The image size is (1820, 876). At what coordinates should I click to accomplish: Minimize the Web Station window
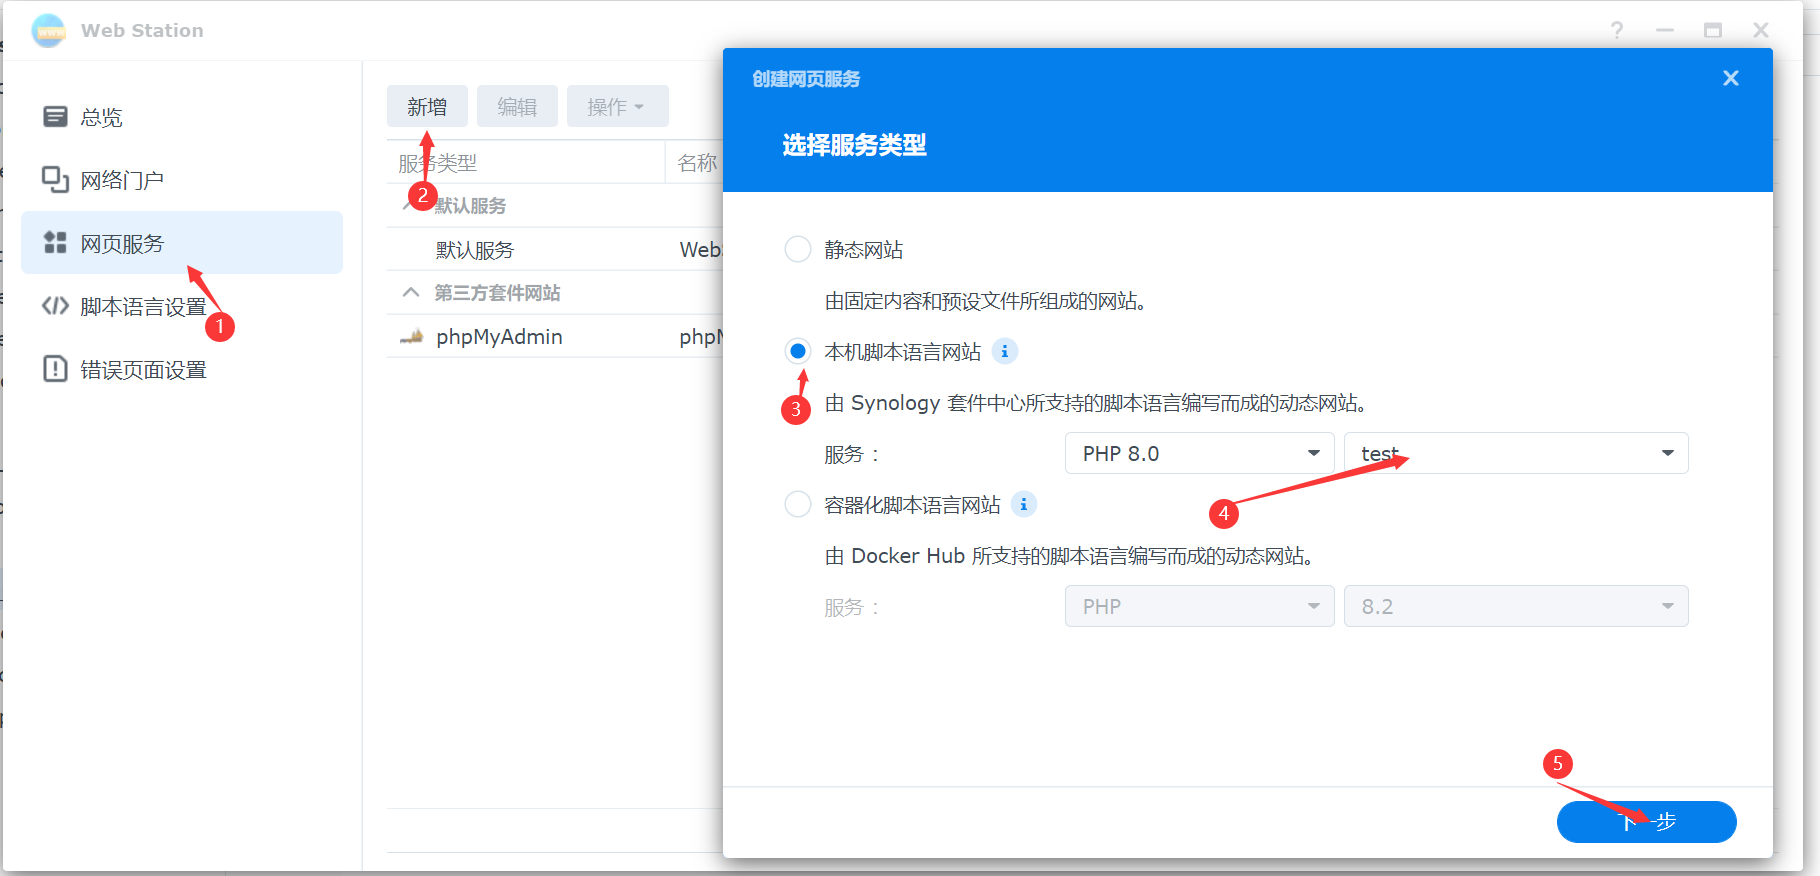(1665, 31)
